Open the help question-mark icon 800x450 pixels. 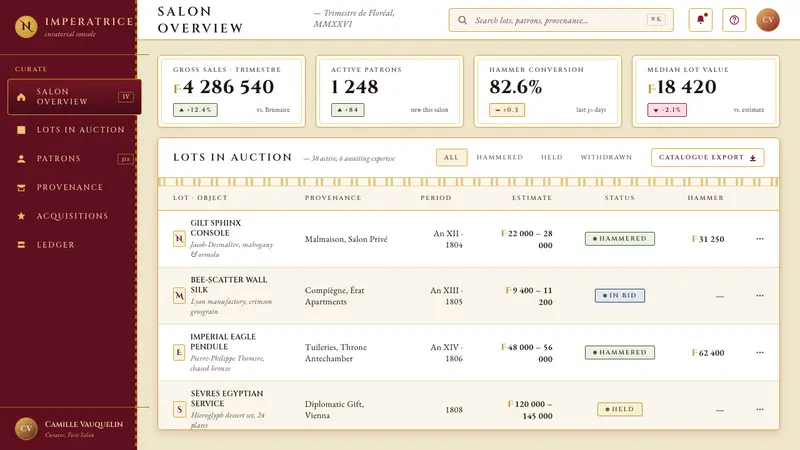click(734, 20)
